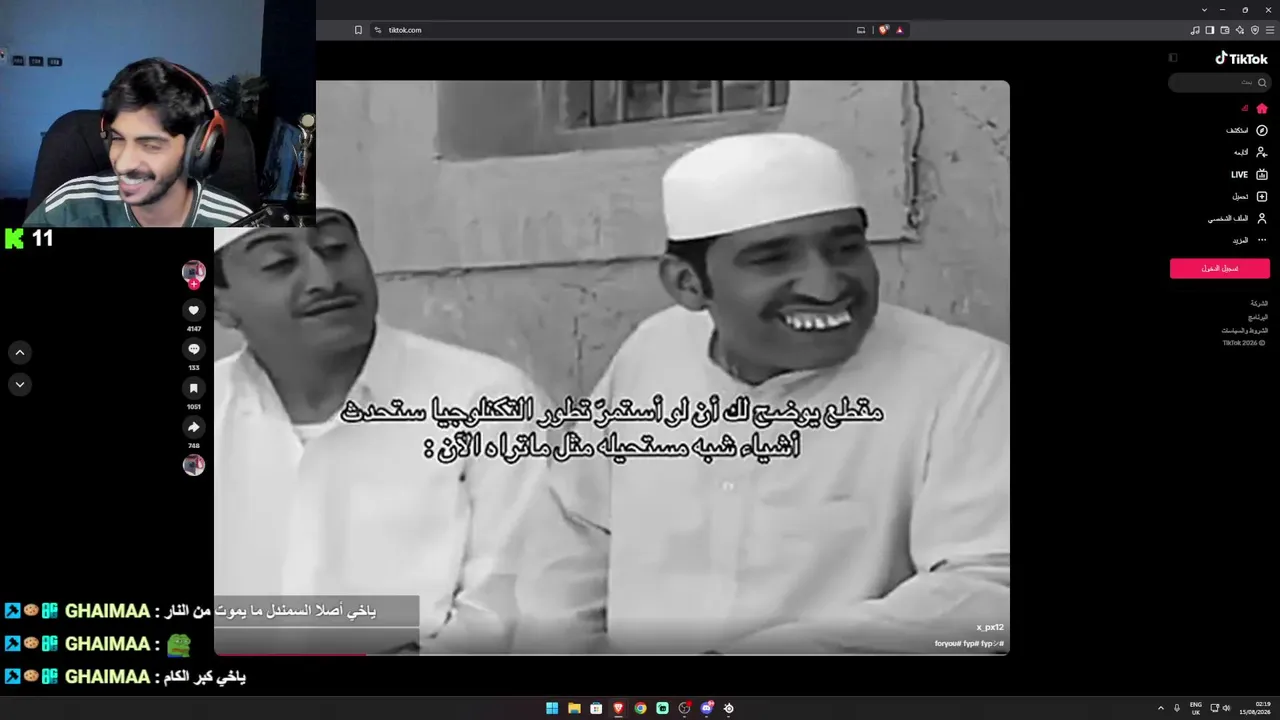Click the GHAIMAA chat message with frog emote
The height and width of the screenshot is (720, 1280).
(x=98, y=644)
